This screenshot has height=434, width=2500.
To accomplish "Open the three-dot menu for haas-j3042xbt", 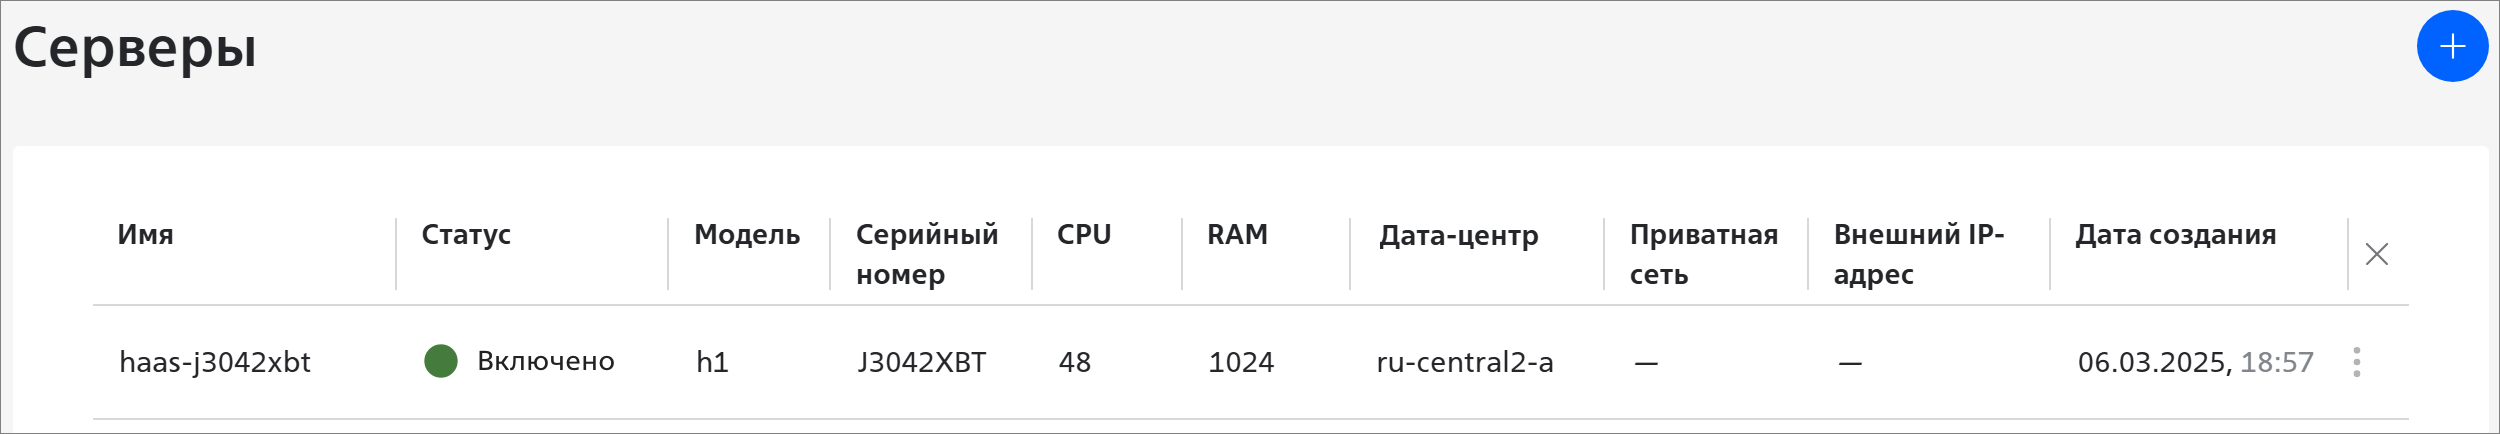I will (2357, 362).
